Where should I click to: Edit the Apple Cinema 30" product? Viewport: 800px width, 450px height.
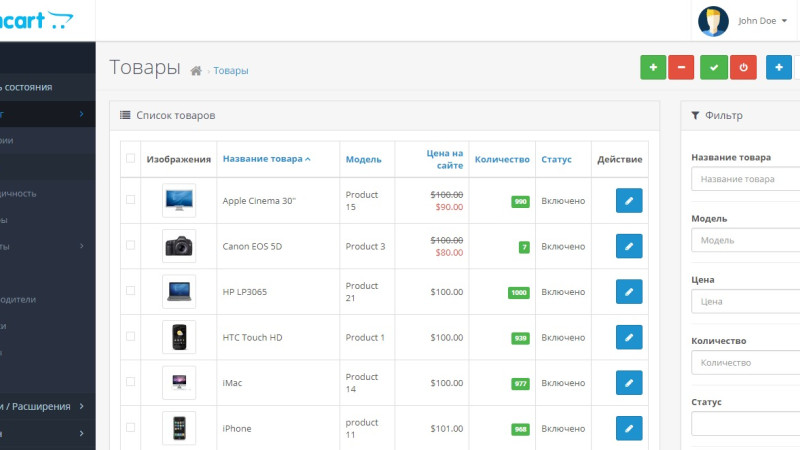coord(629,201)
